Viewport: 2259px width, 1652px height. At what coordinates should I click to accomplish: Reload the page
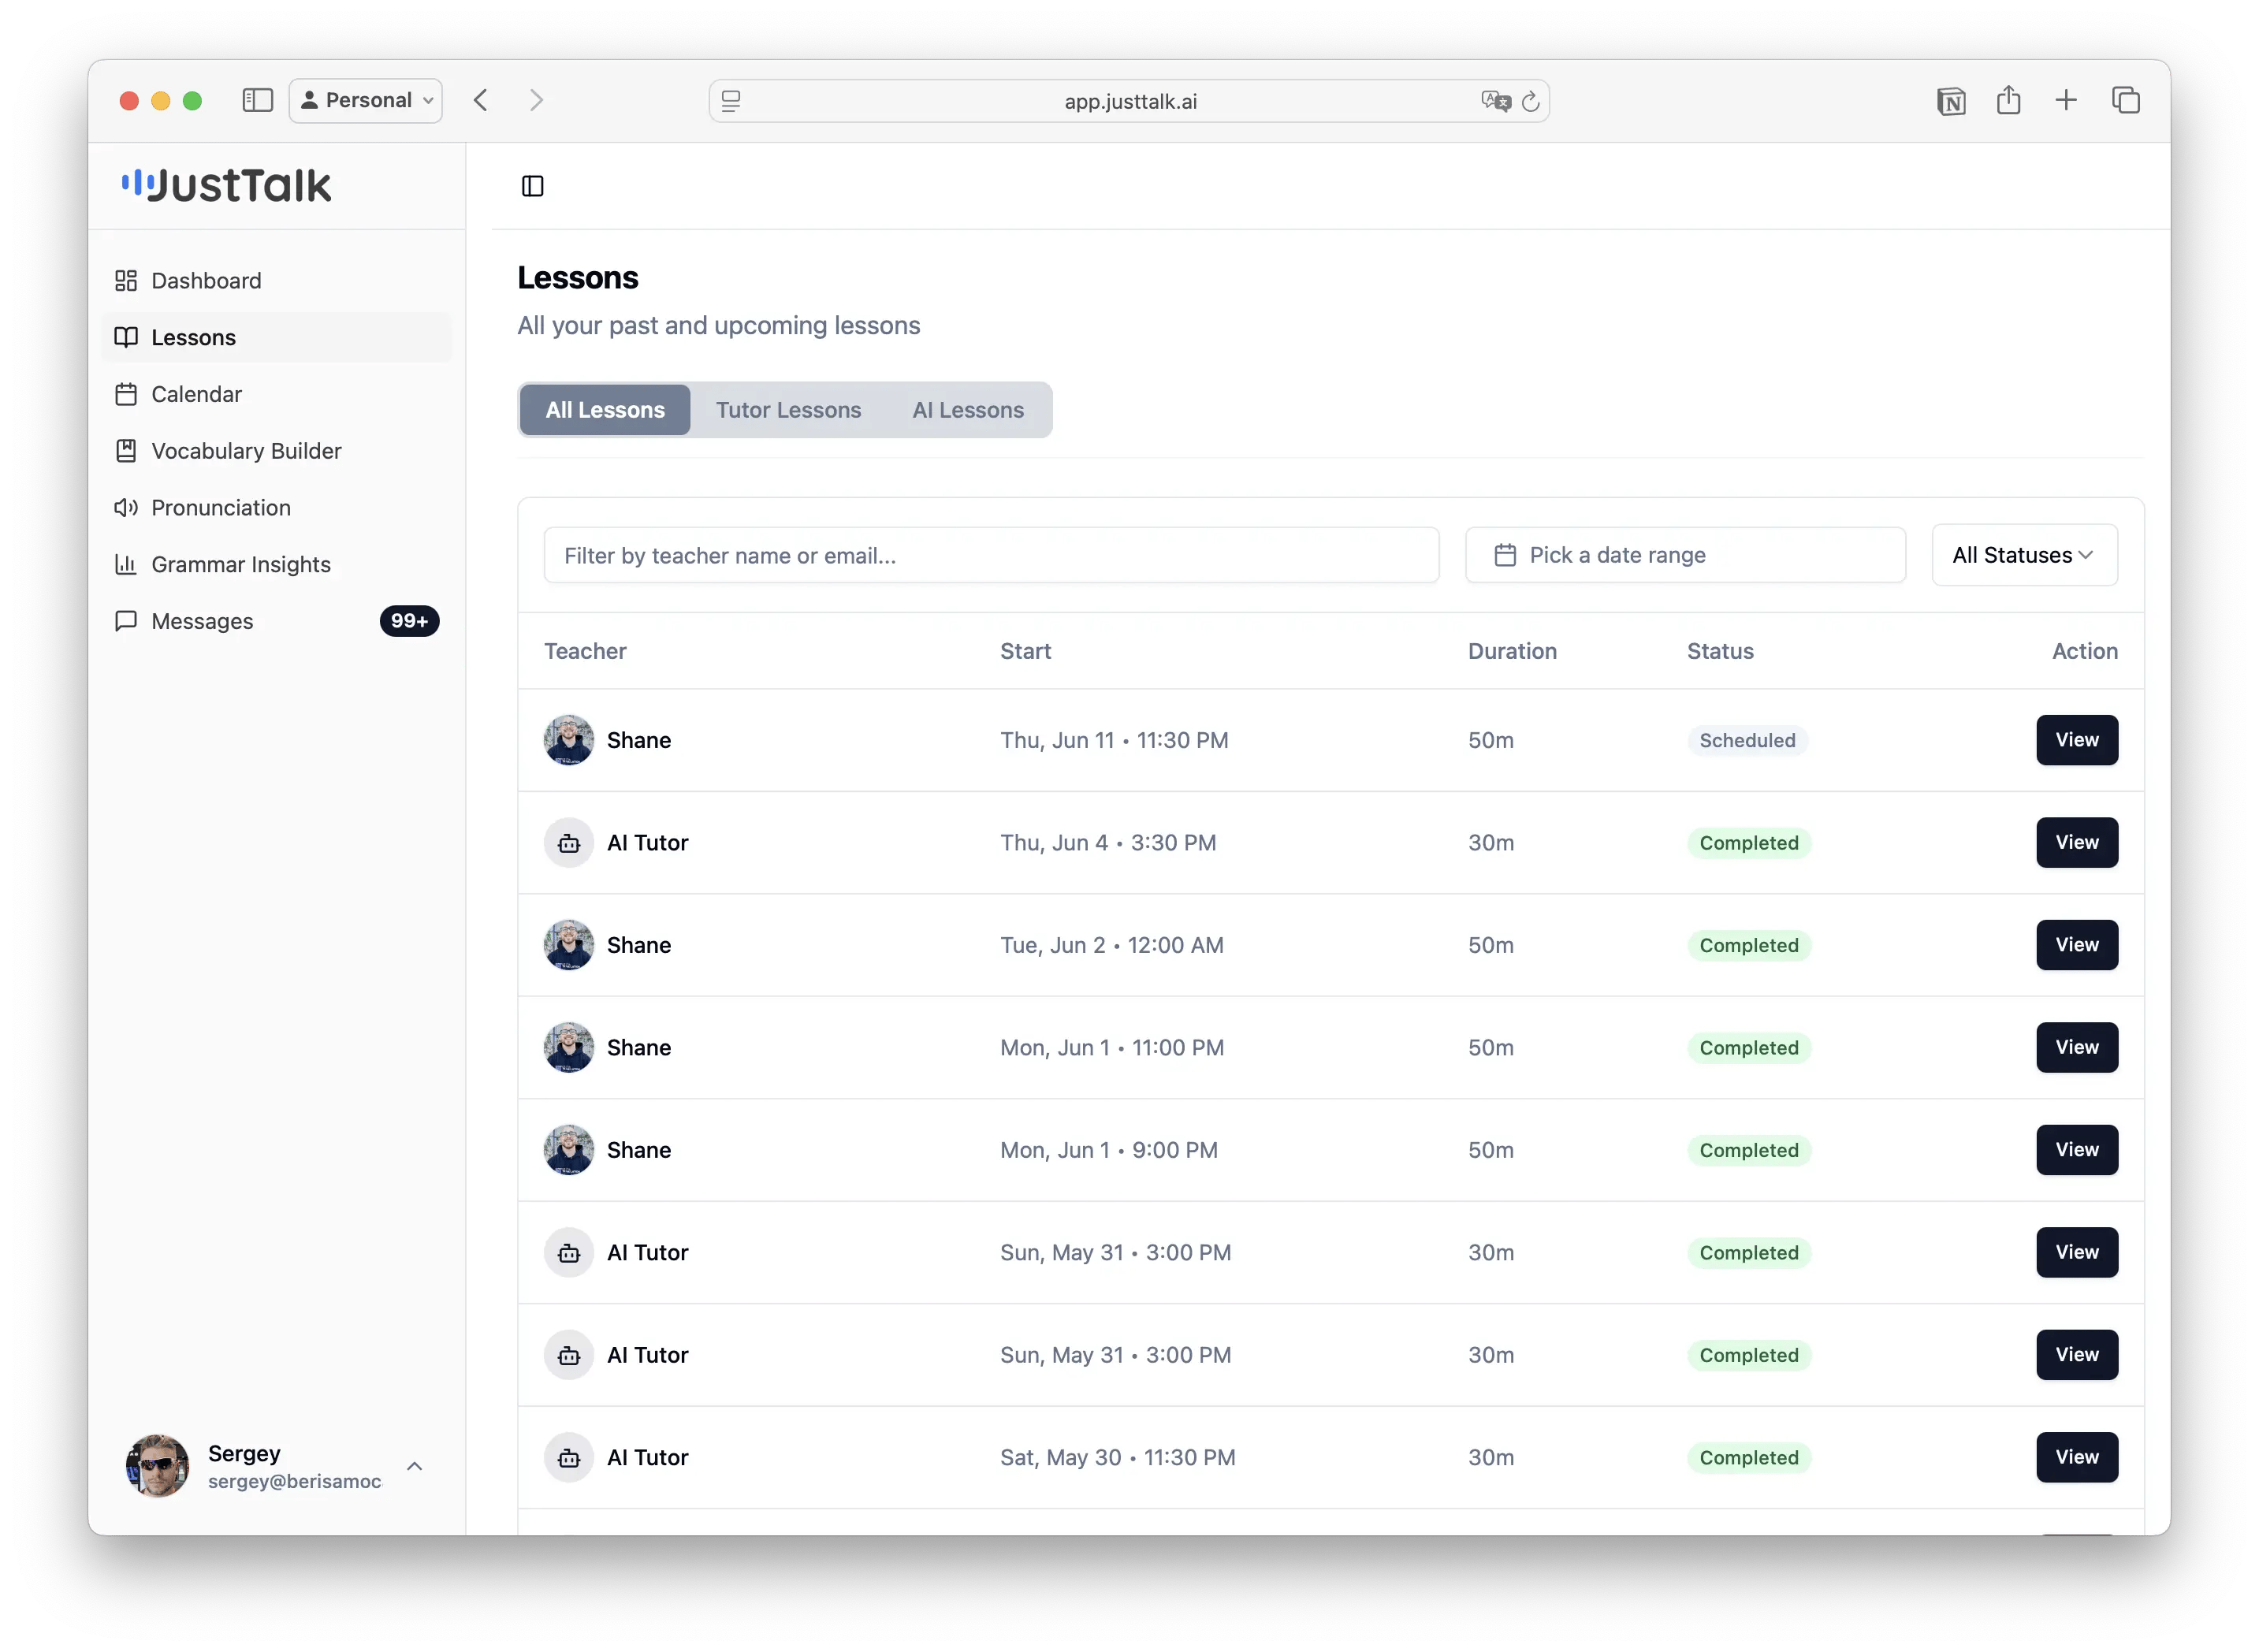(1531, 101)
